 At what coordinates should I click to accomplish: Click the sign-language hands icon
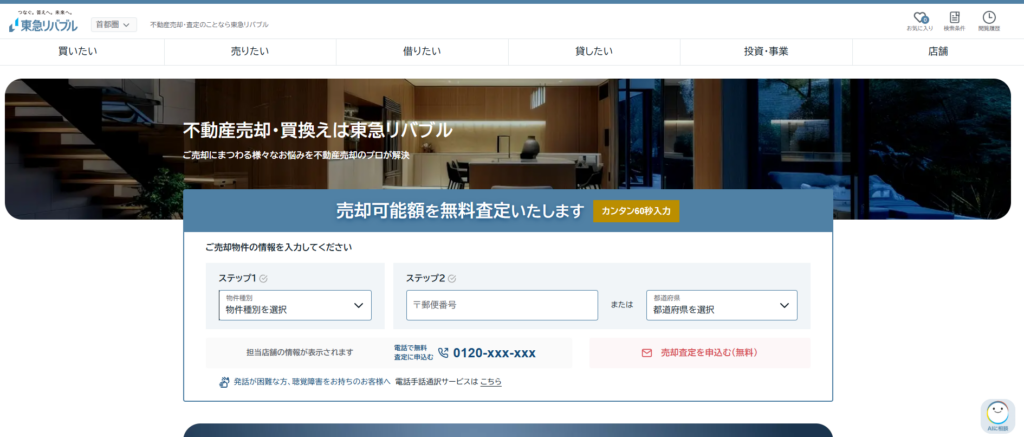click(224, 382)
